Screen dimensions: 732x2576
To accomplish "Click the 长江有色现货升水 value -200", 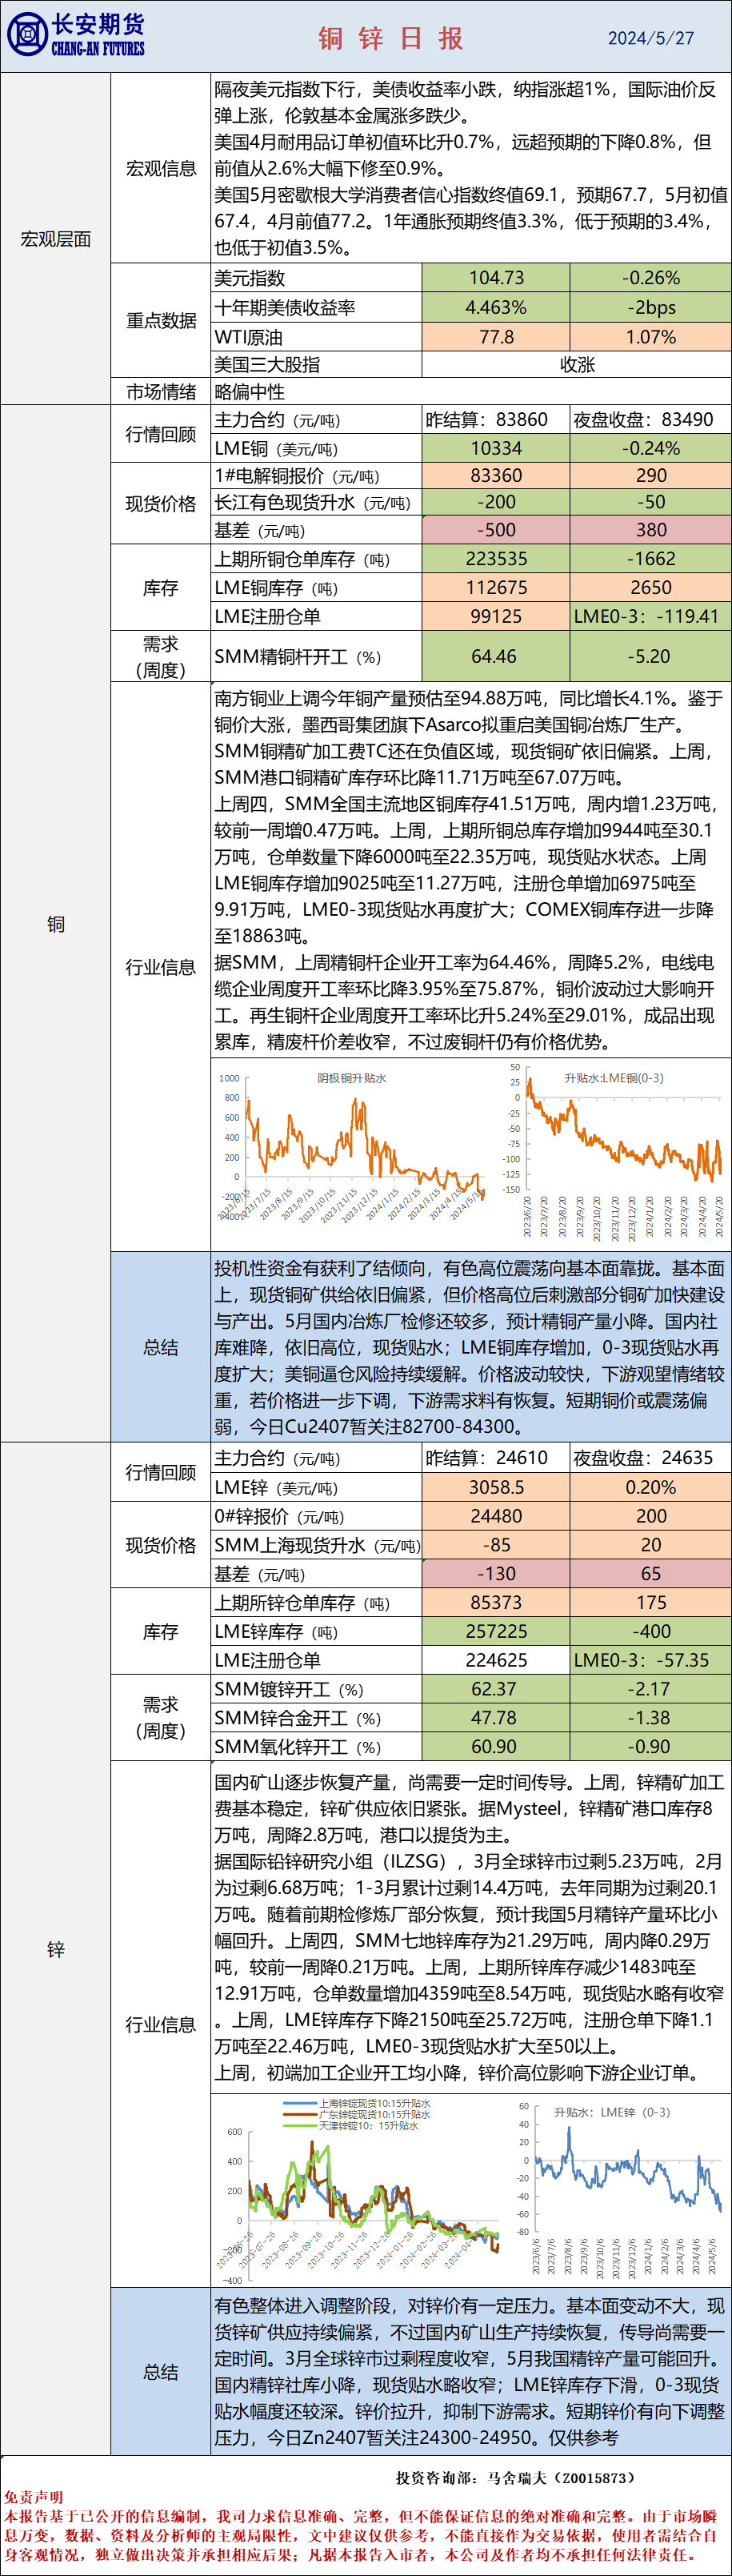I will (x=496, y=502).
